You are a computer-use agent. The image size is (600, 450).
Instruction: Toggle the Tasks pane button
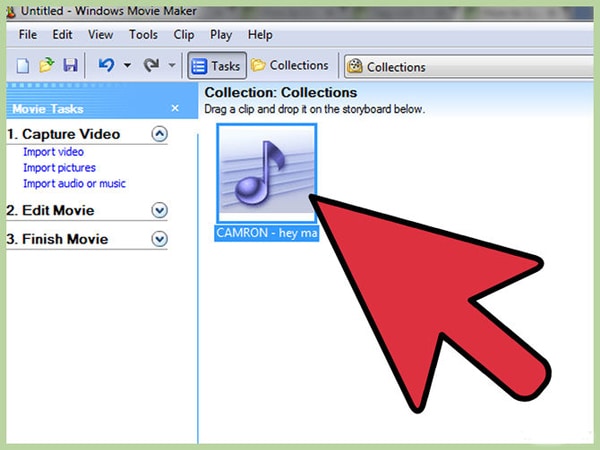pos(217,66)
